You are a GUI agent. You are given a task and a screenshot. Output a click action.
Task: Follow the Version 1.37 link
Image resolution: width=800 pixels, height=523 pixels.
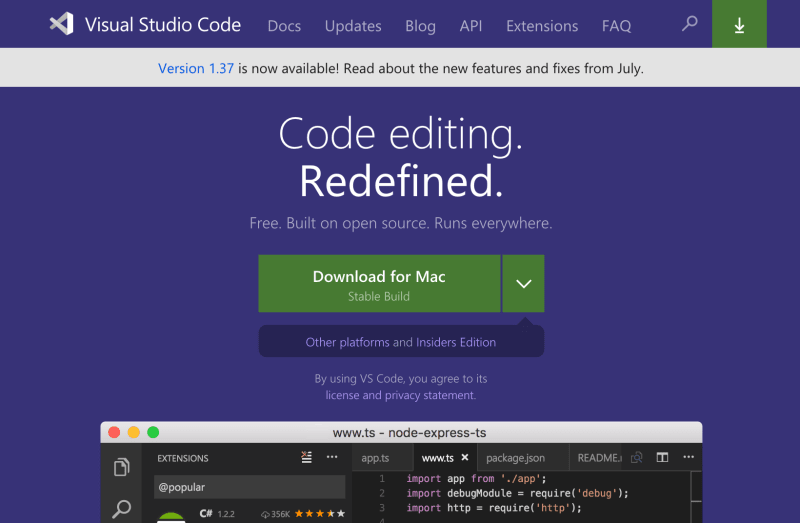coord(196,68)
